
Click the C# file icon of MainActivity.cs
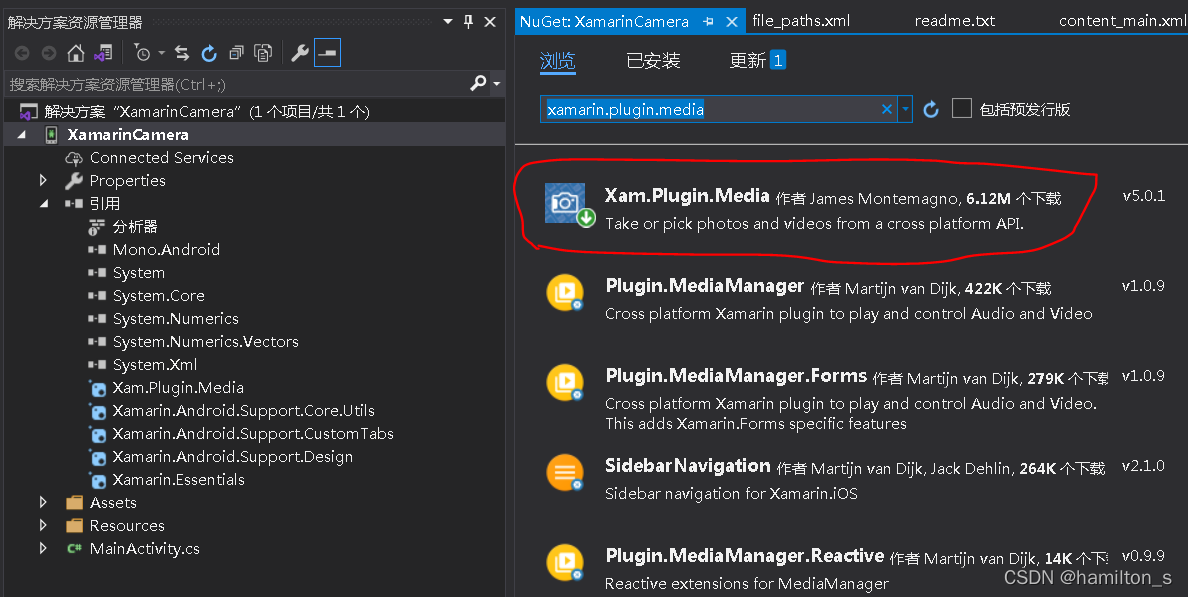[74, 549]
